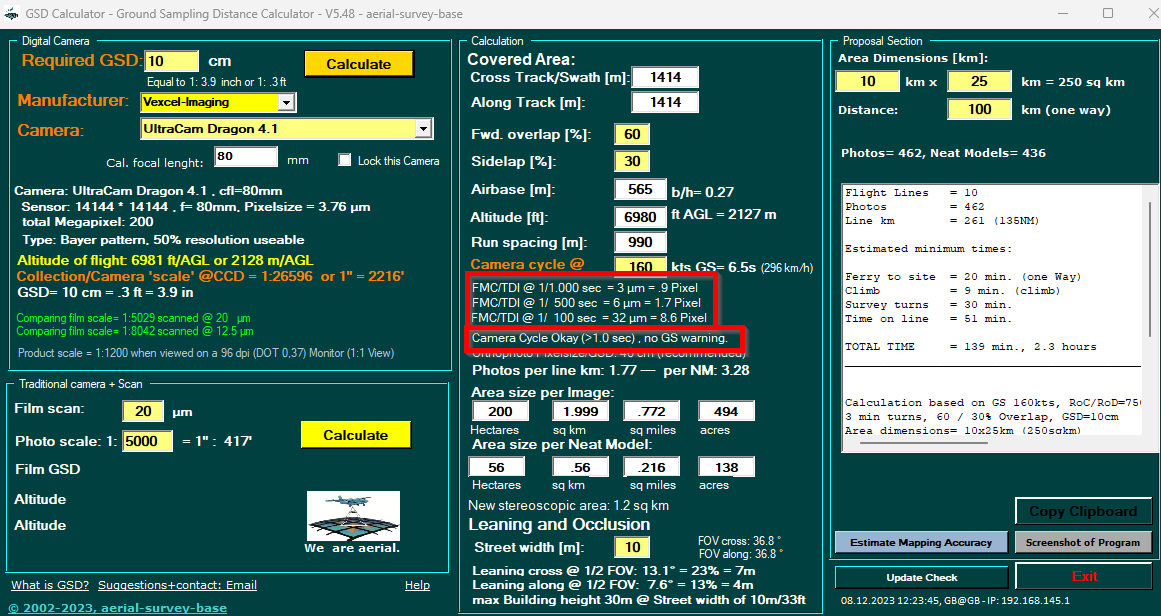Click the Exit button
The width and height of the screenshot is (1161, 616).
click(1083, 576)
